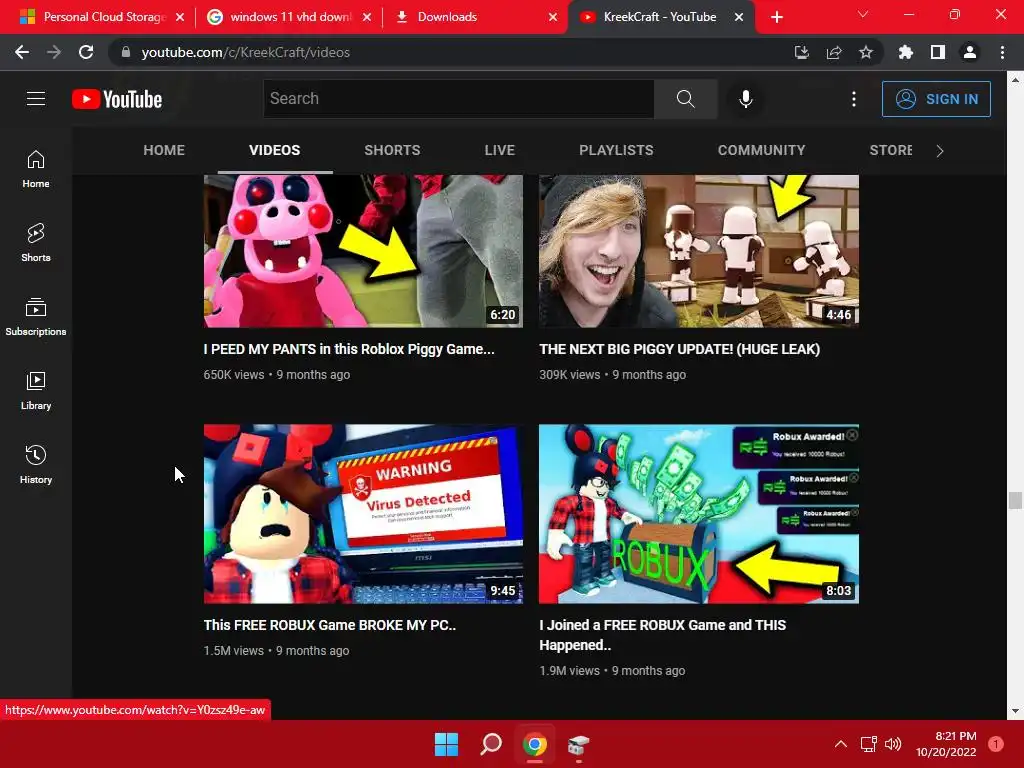Click the search magnifier button
The height and width of the screenshot is (768, 1024).
pos(685,99)
